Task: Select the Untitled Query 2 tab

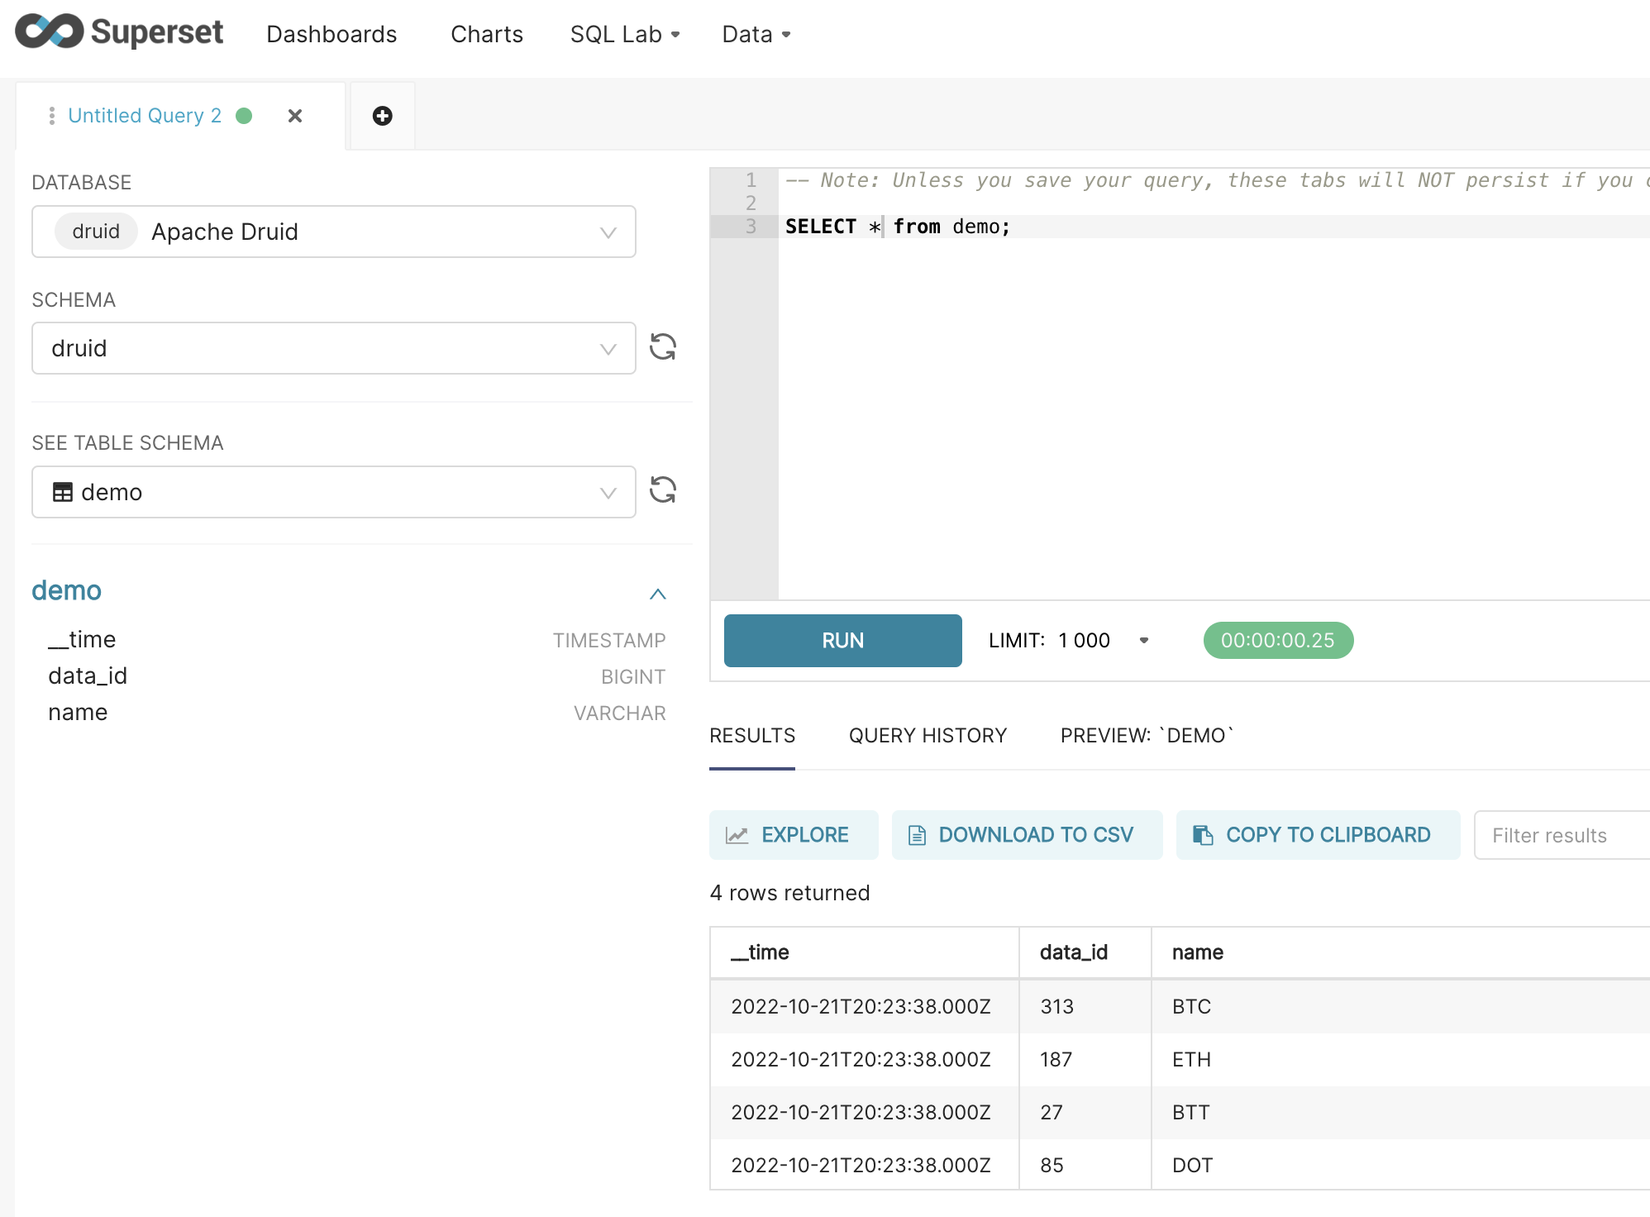Action: tap(145, 116)
